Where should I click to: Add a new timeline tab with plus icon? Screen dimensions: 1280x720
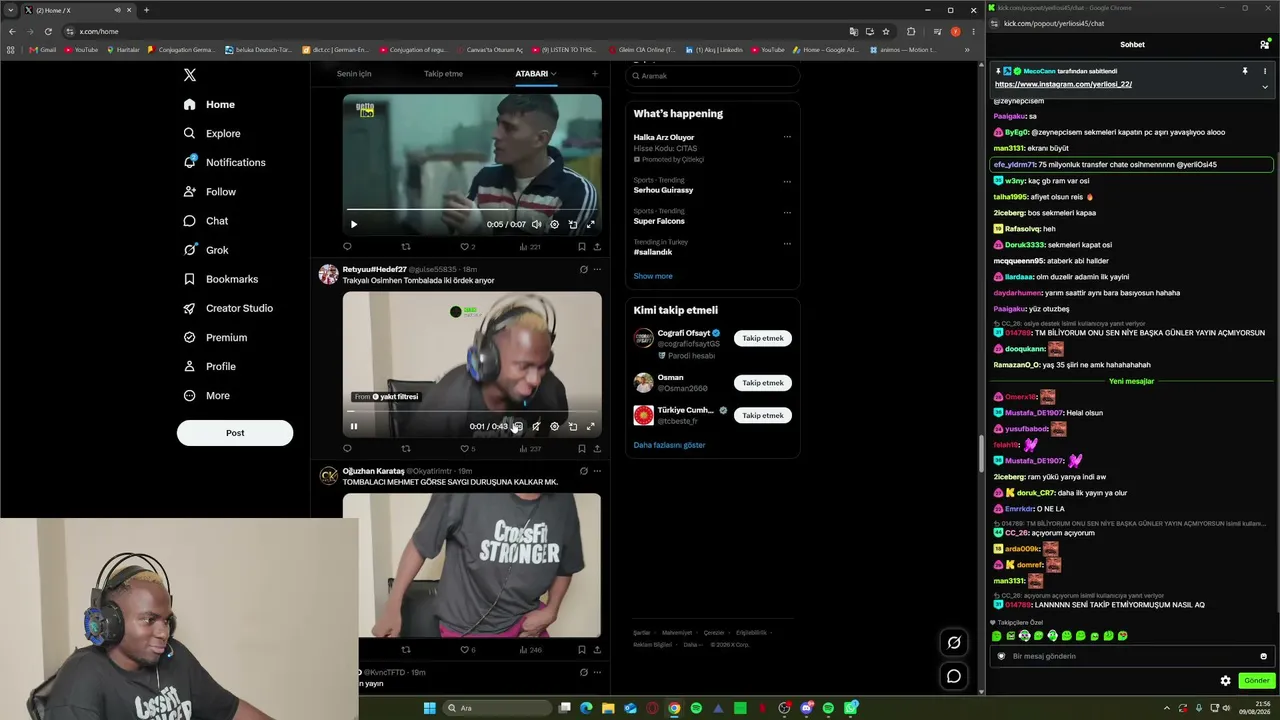click(595, 73)
